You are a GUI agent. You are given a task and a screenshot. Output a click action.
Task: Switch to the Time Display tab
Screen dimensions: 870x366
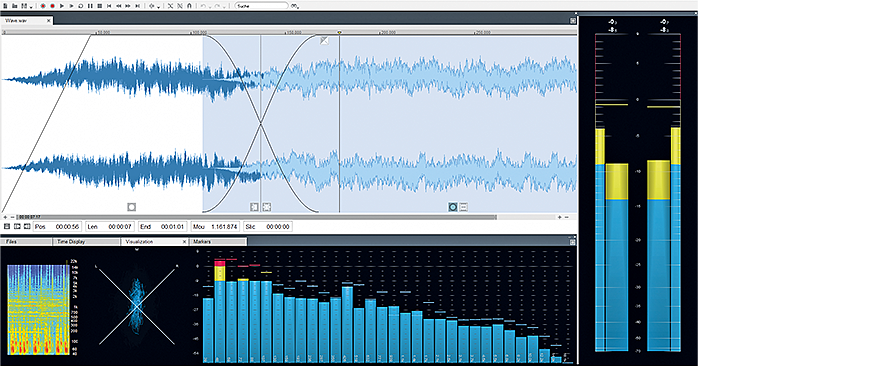[x=87, y=242]
